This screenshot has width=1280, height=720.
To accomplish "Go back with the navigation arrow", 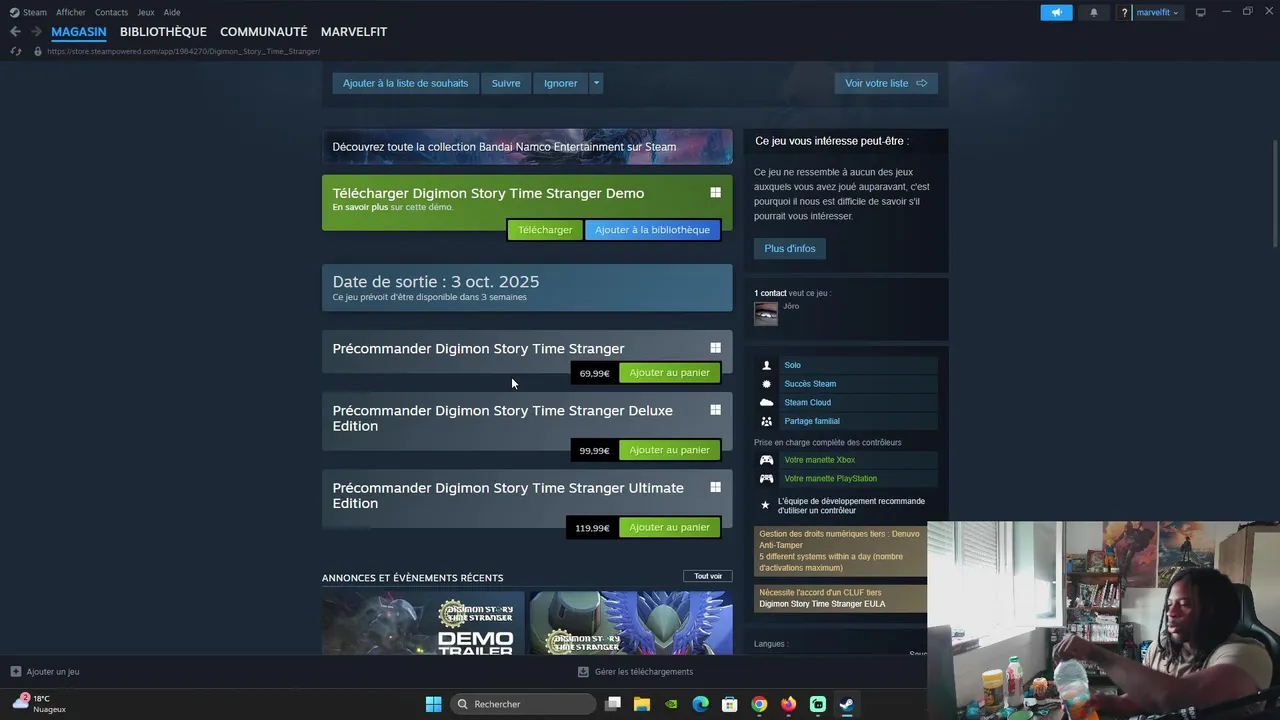I will coord(15,32).
